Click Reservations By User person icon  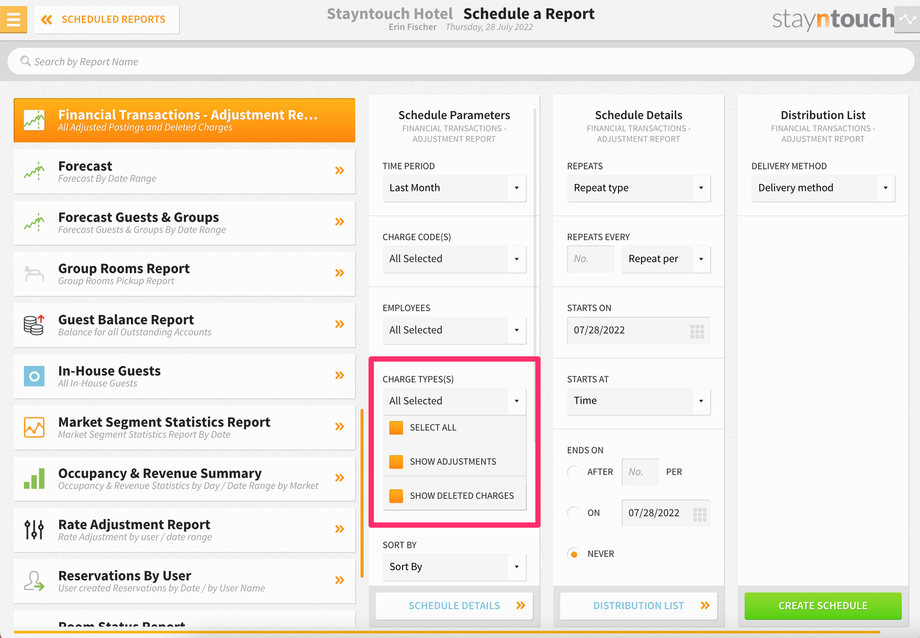(x=34, y=580)
